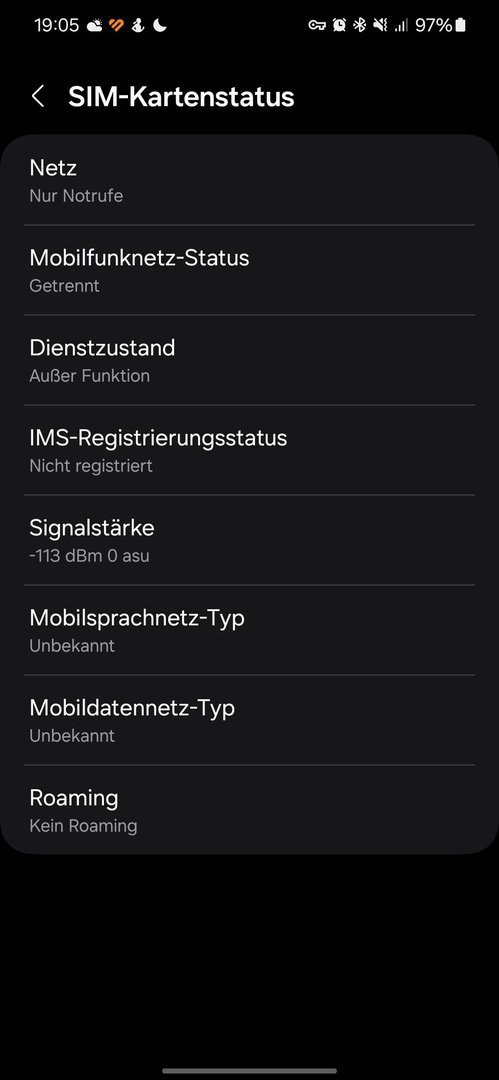This screenshot has width=499, height=1080.
Task: Tap the Bluetooth status icon
Action: [x=359, y=25]
